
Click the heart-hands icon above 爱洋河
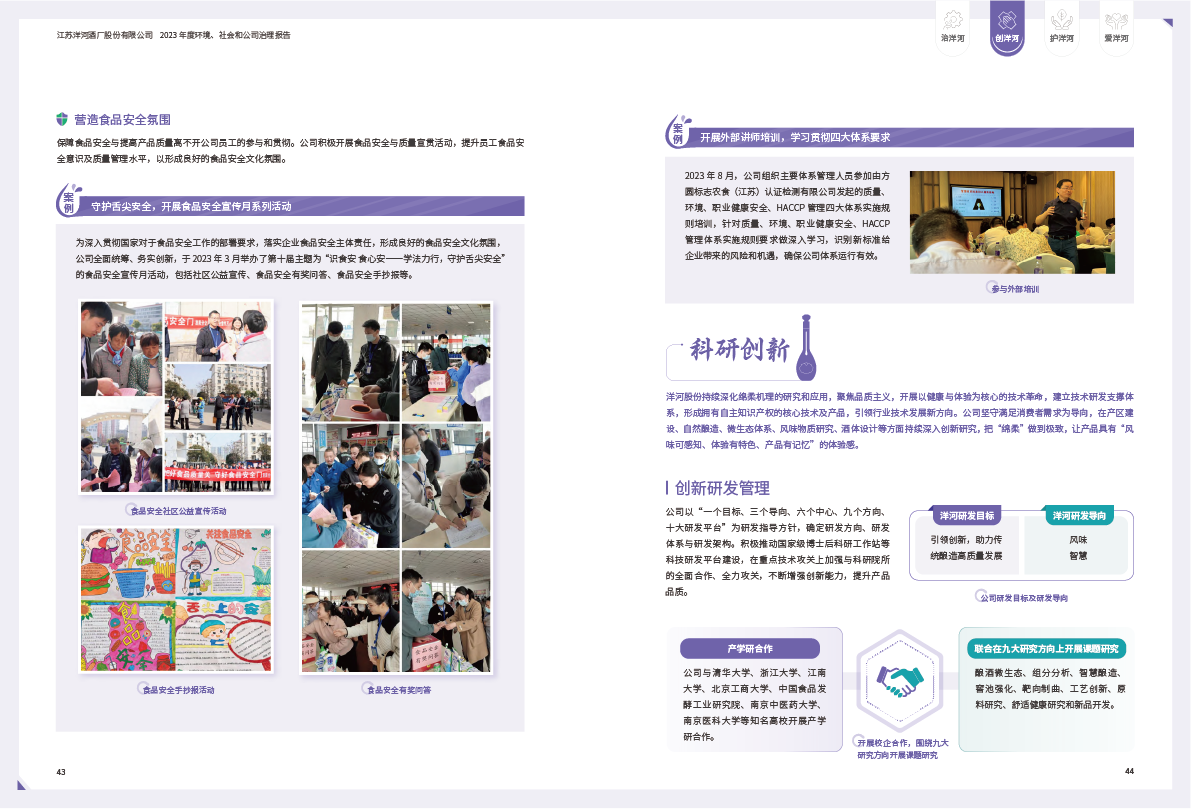click(1115, 18)
